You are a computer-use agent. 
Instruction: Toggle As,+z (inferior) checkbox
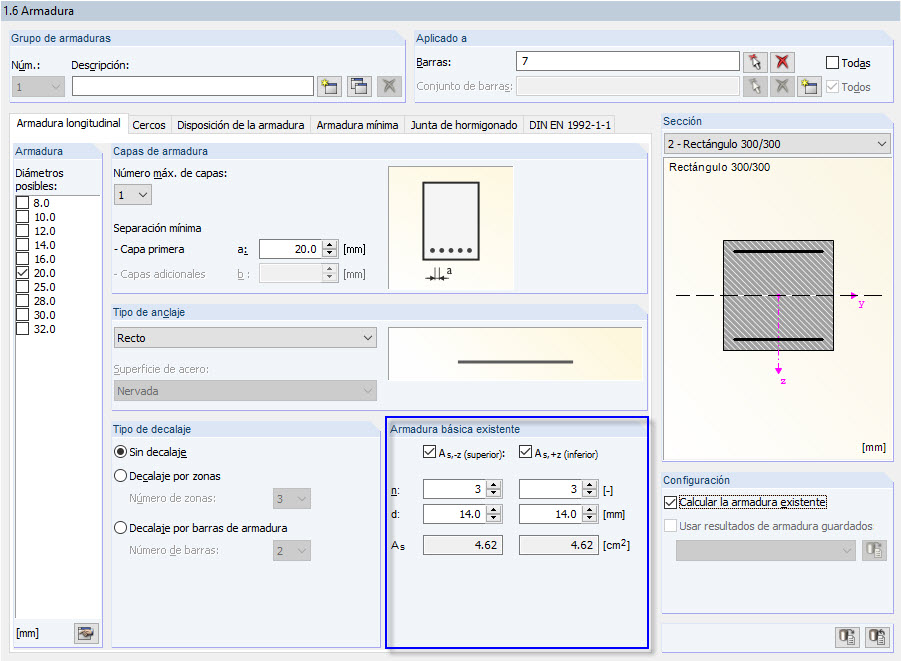(525, 452)
